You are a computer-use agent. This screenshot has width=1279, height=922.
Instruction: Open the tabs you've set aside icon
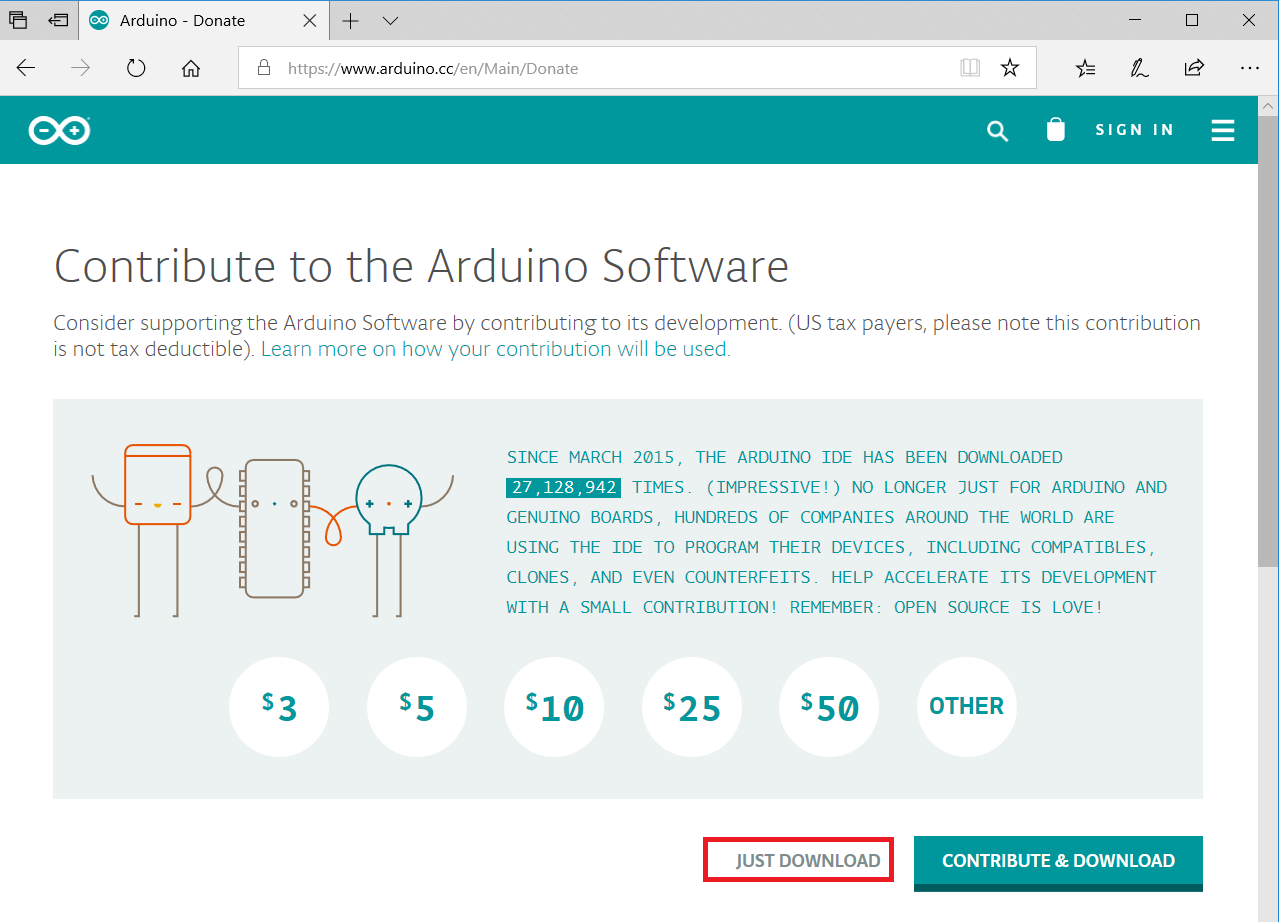coord(18,20)
